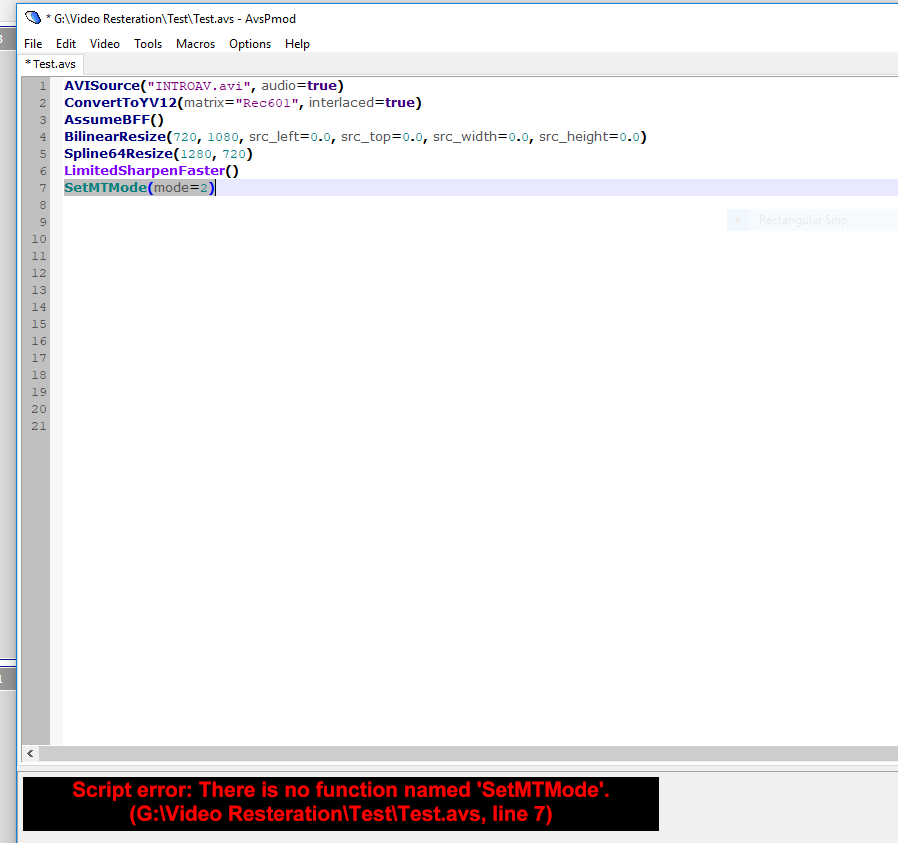Click the AVISource function on line 1
Image resolution: width=898 pixels, height=843 pixels.
click(102, 86)
